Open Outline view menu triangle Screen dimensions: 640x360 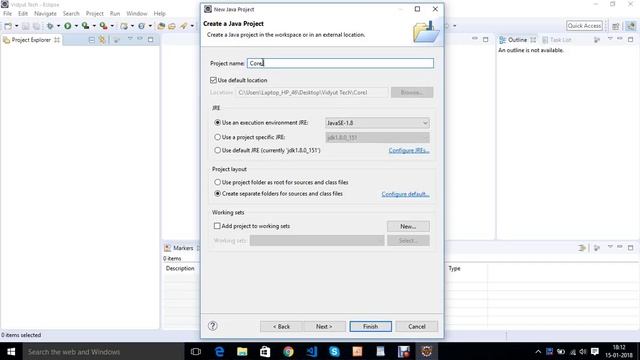[x=610, y=39]
